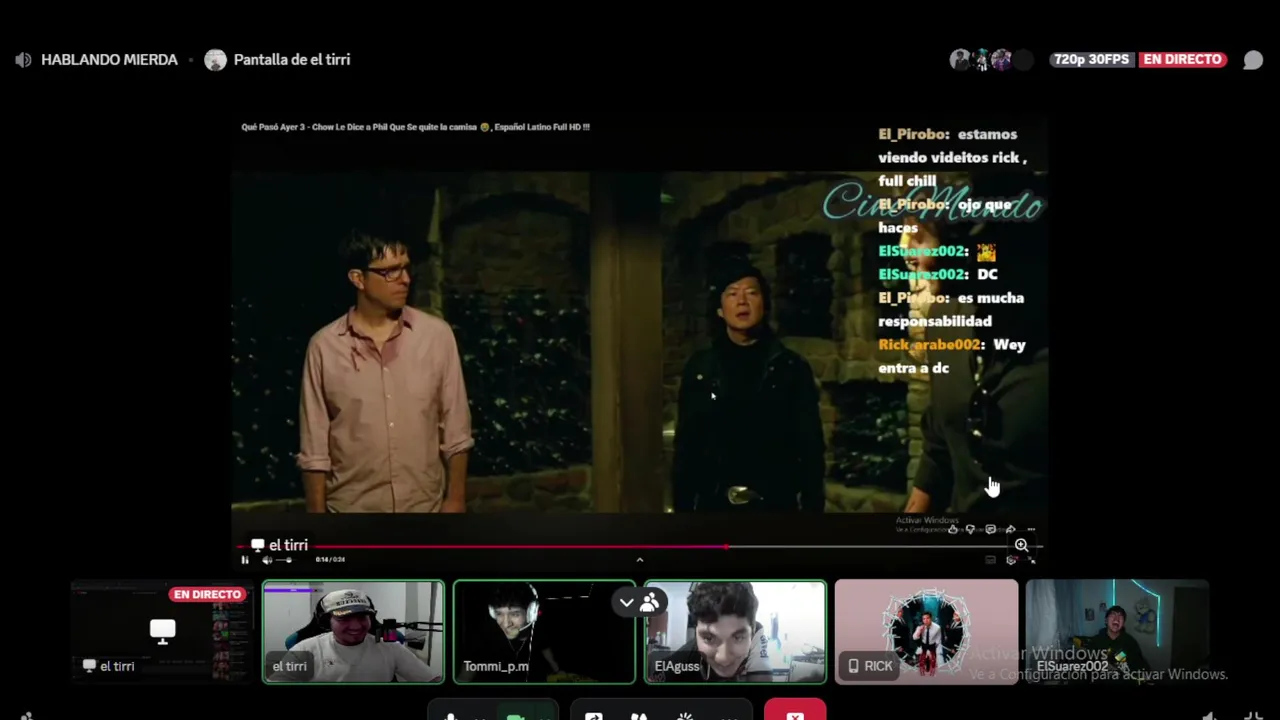The width and height of the screenshot is (1280, 720).
Task: Click the ElSuarez002 'DC' chat message
Action: coord(938,274)
